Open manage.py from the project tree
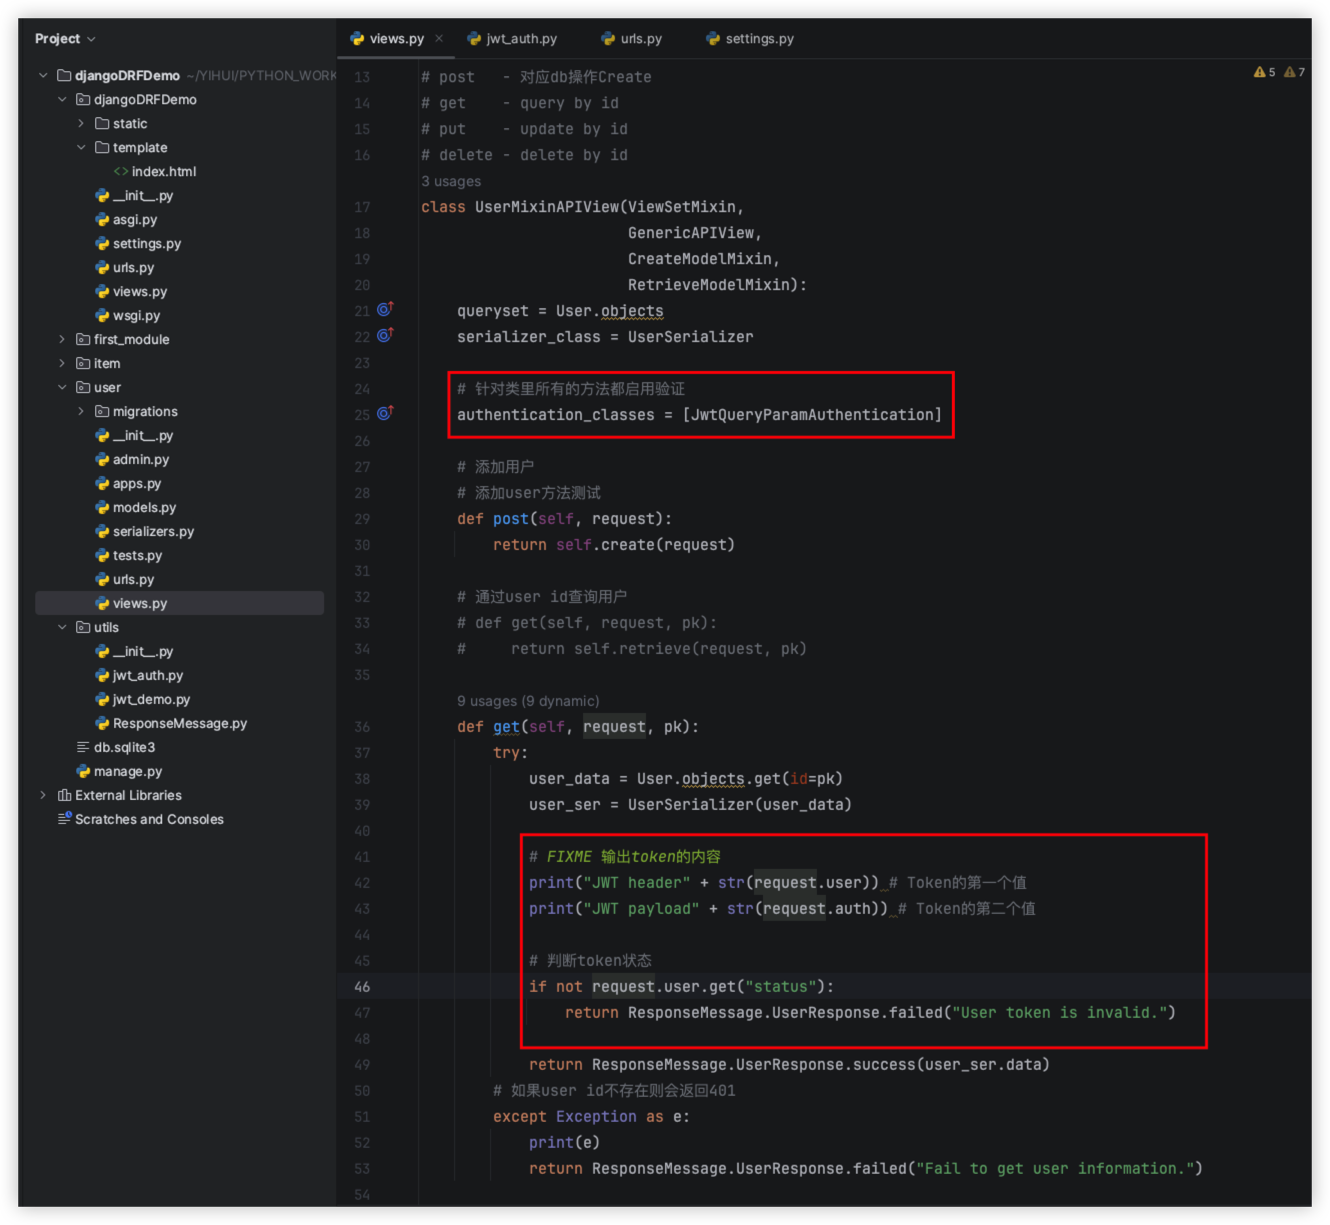The width and height of the screenshot is (1330, 1225). (x=127, y=771)
